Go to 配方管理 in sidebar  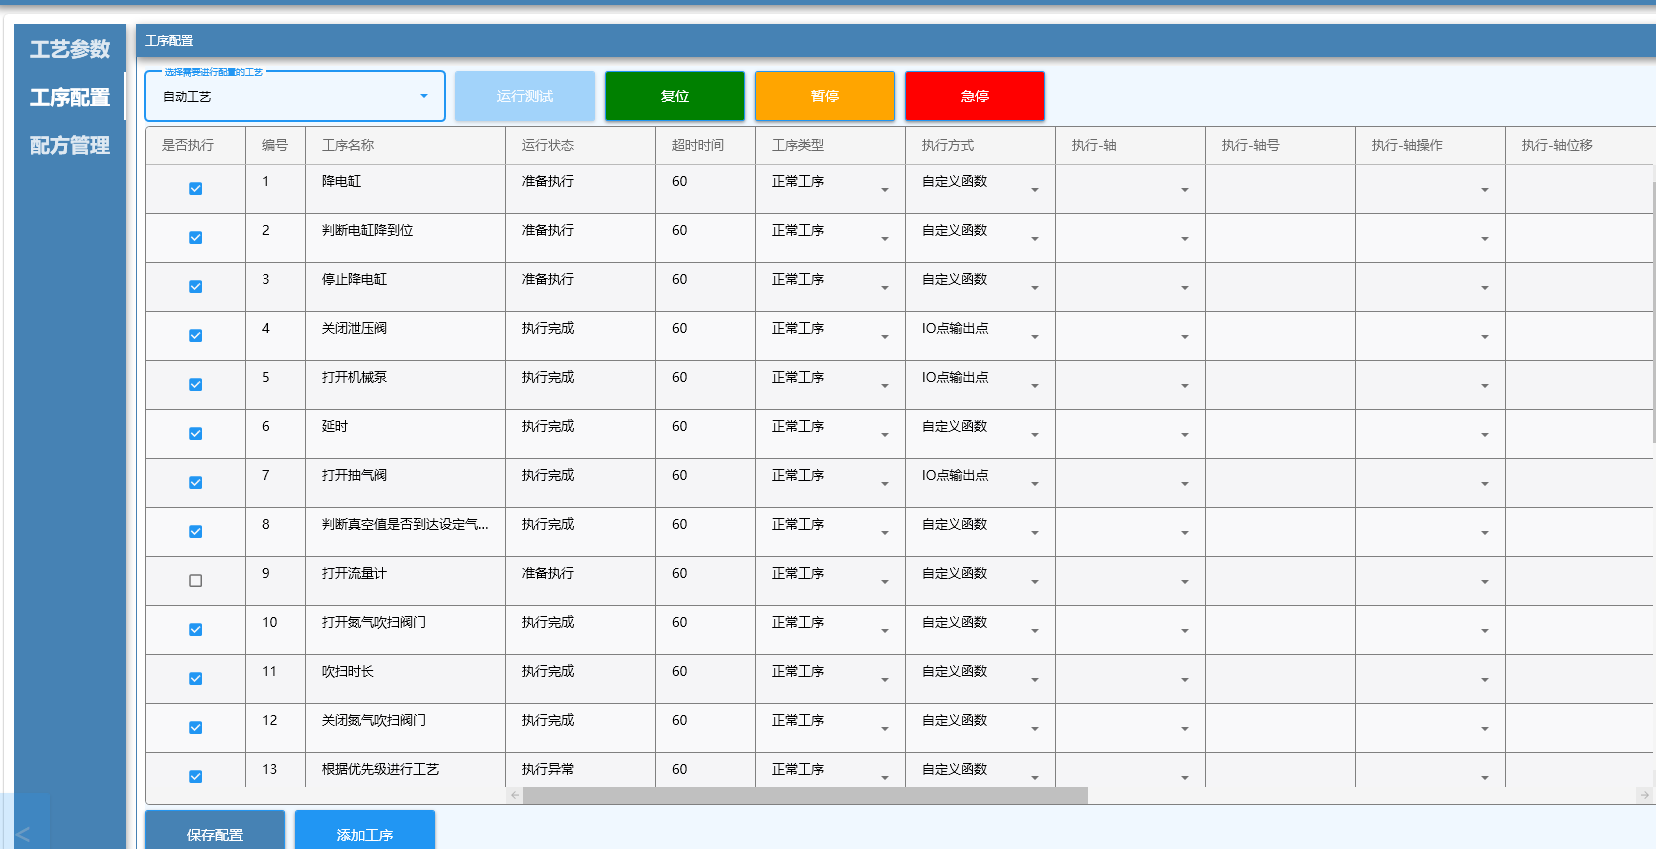click(69, 145)
